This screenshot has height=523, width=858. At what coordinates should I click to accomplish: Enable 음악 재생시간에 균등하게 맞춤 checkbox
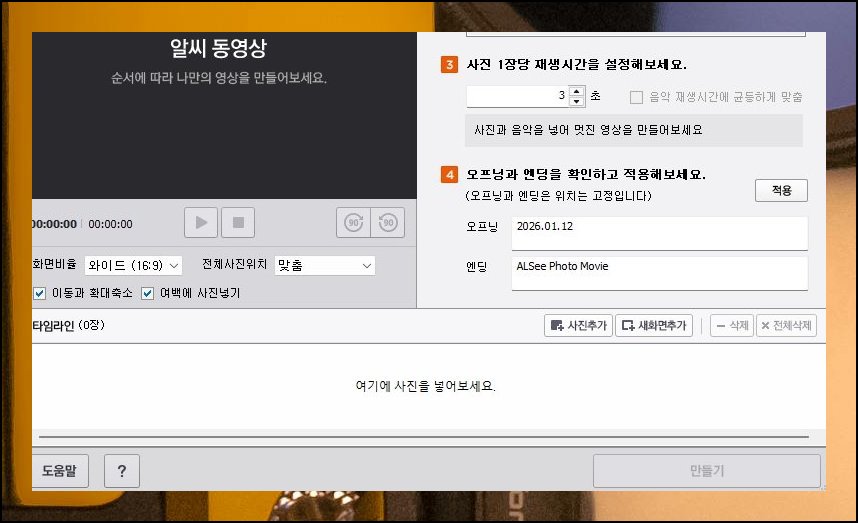636,97
